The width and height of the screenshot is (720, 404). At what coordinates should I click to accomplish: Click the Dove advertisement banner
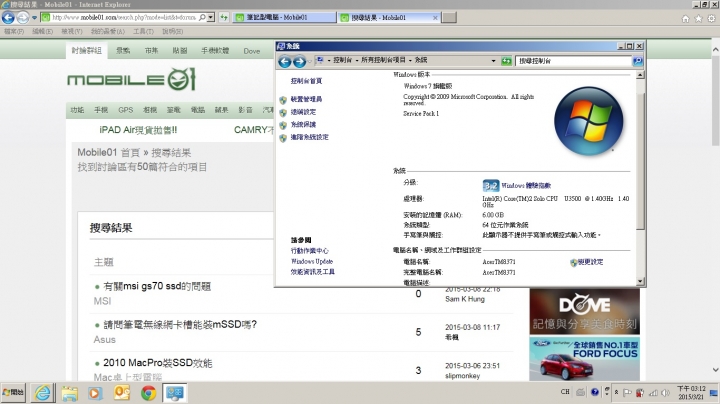pyautogui.click(x=585, y=311)
